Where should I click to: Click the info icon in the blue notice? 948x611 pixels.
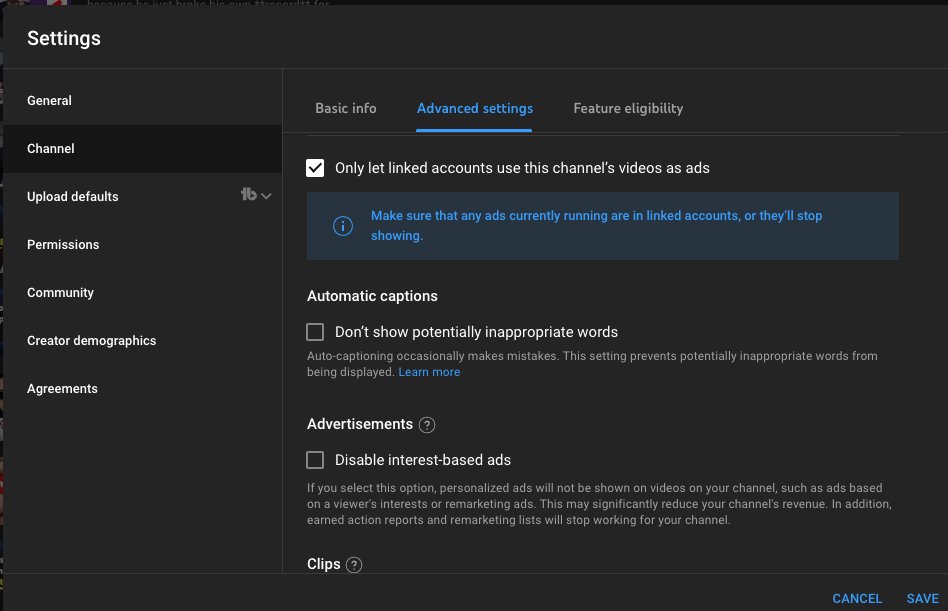coord(342,226)
